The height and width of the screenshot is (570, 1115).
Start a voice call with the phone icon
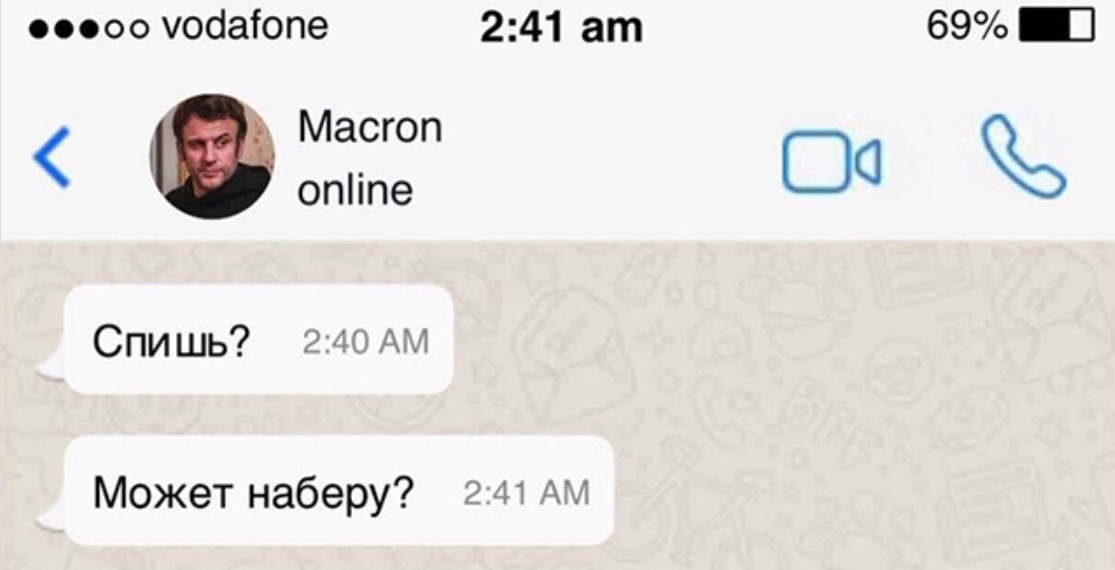(x=1023, y=156)
